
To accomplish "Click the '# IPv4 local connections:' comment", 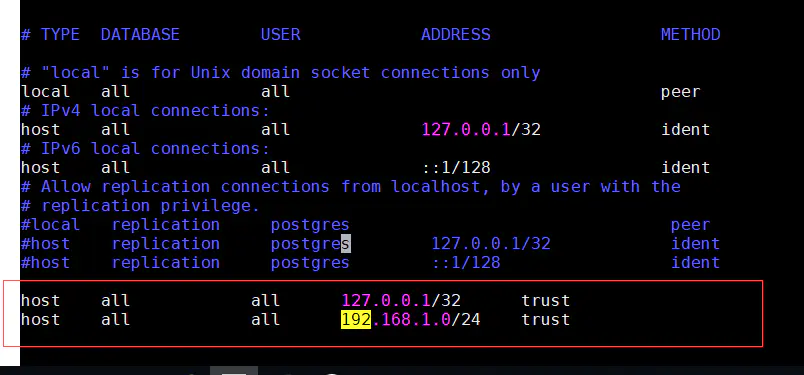I will click(x=145, y=110).
